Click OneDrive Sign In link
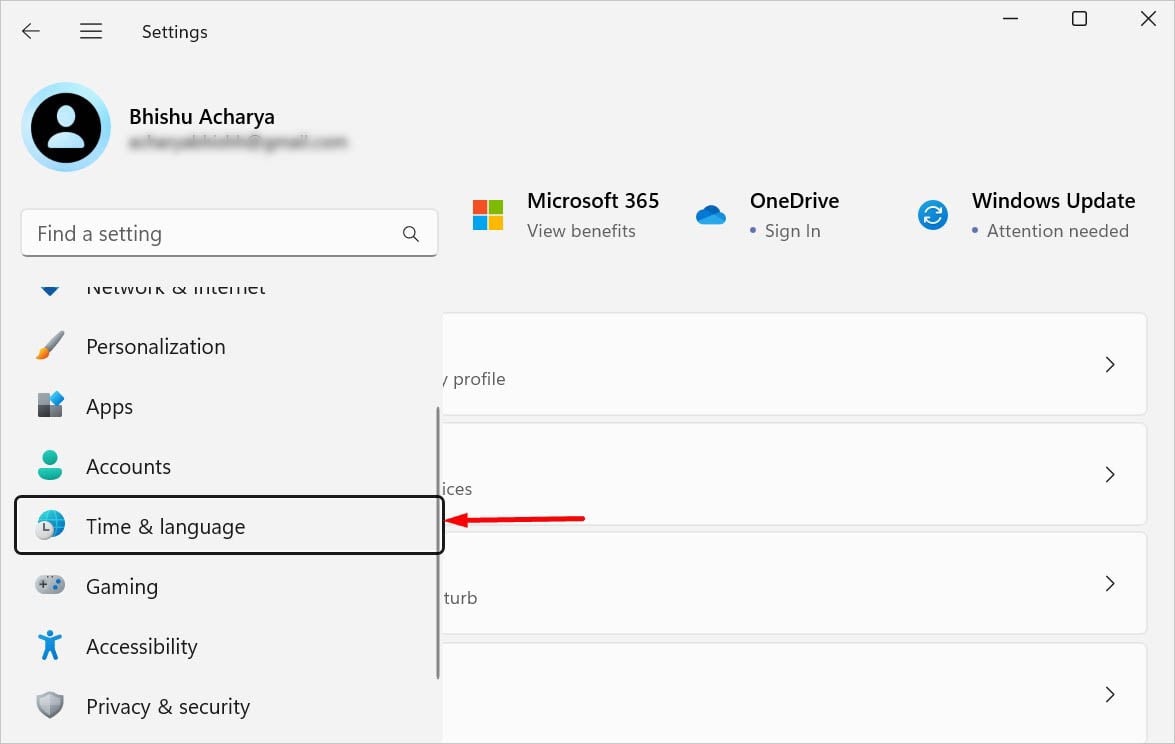 [x=792, y=231]
